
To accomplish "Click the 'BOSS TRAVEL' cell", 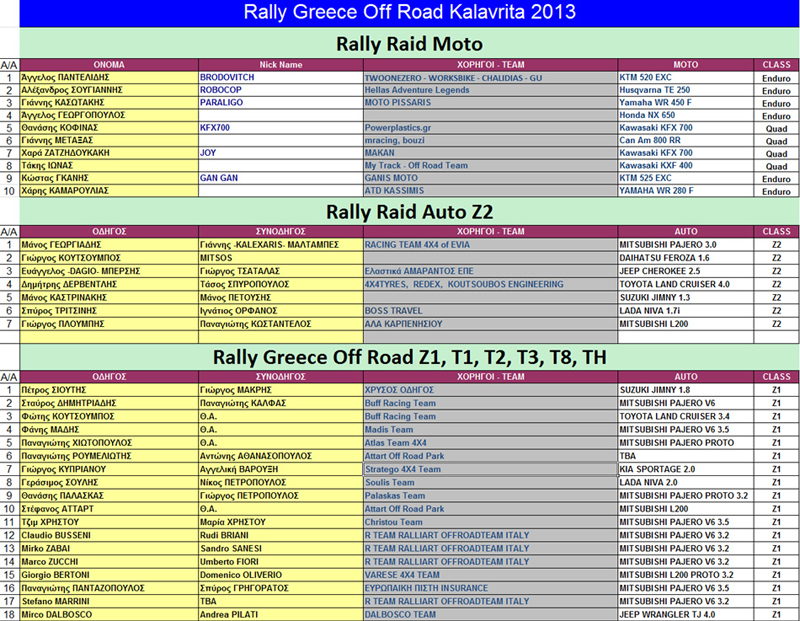I will tap(490, 311).
